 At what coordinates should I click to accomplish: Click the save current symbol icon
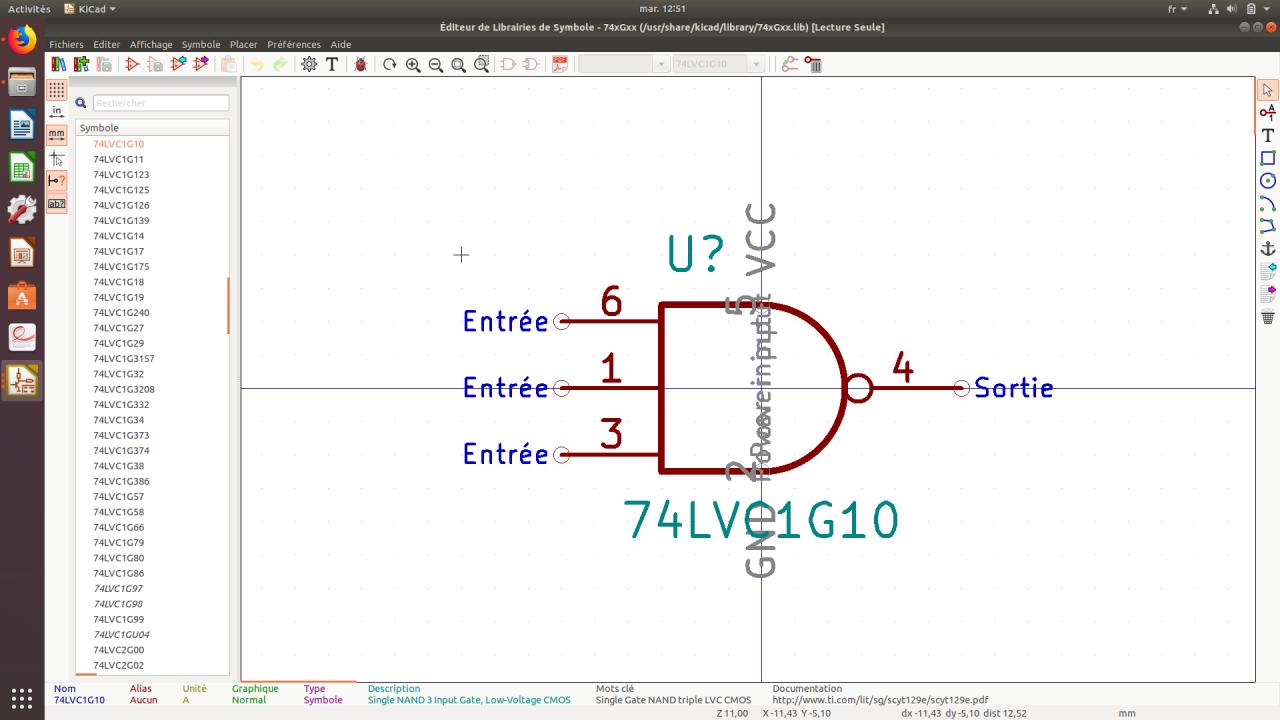coord(155,64)
